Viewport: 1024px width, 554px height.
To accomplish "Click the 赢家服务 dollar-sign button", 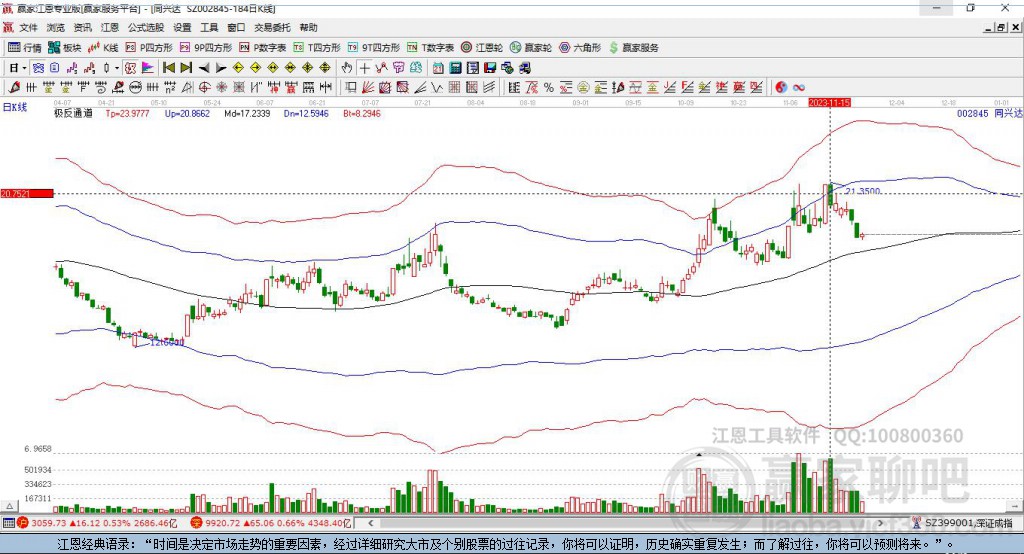I will tap(633, 48).
